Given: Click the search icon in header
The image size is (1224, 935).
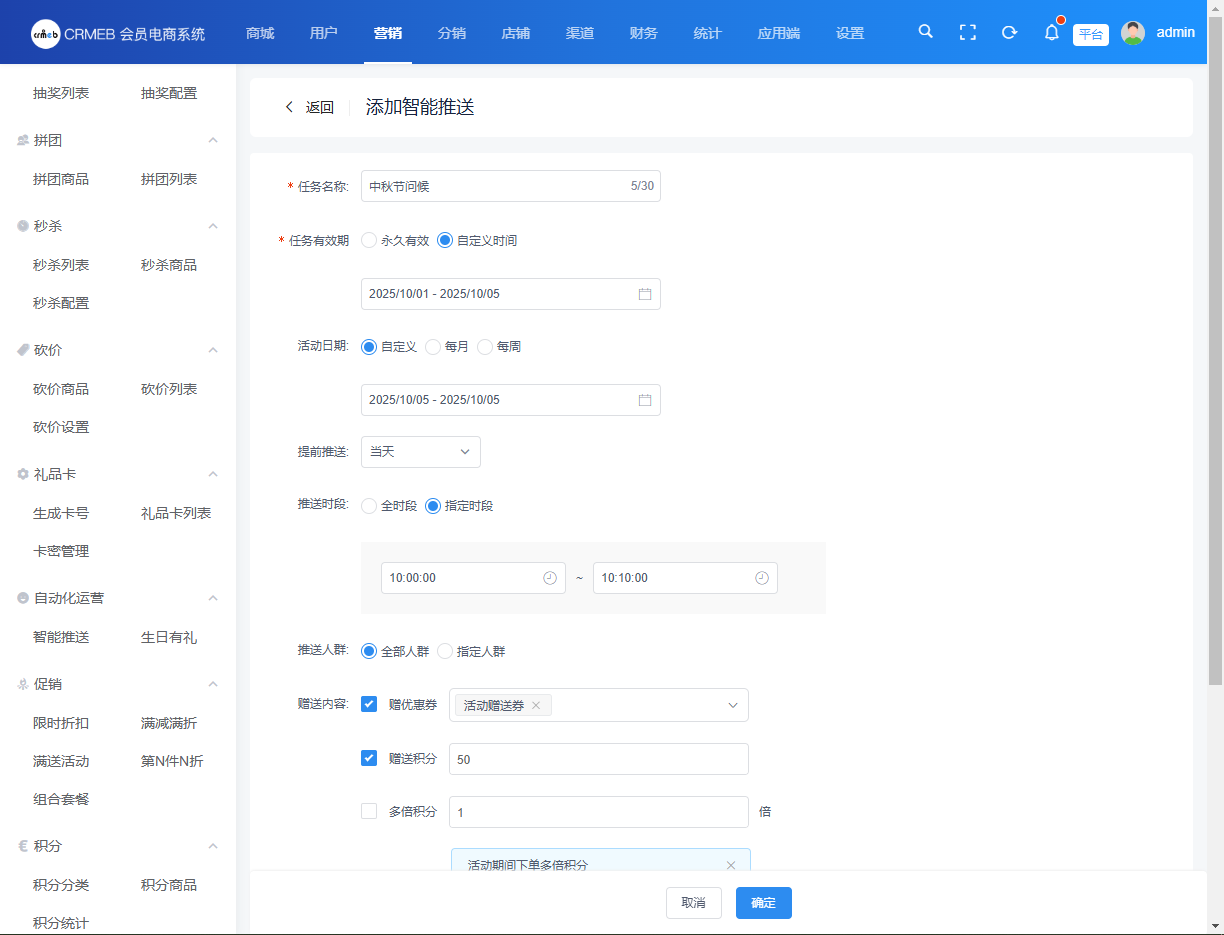Looking at the screenshot, I should (925, 32).
